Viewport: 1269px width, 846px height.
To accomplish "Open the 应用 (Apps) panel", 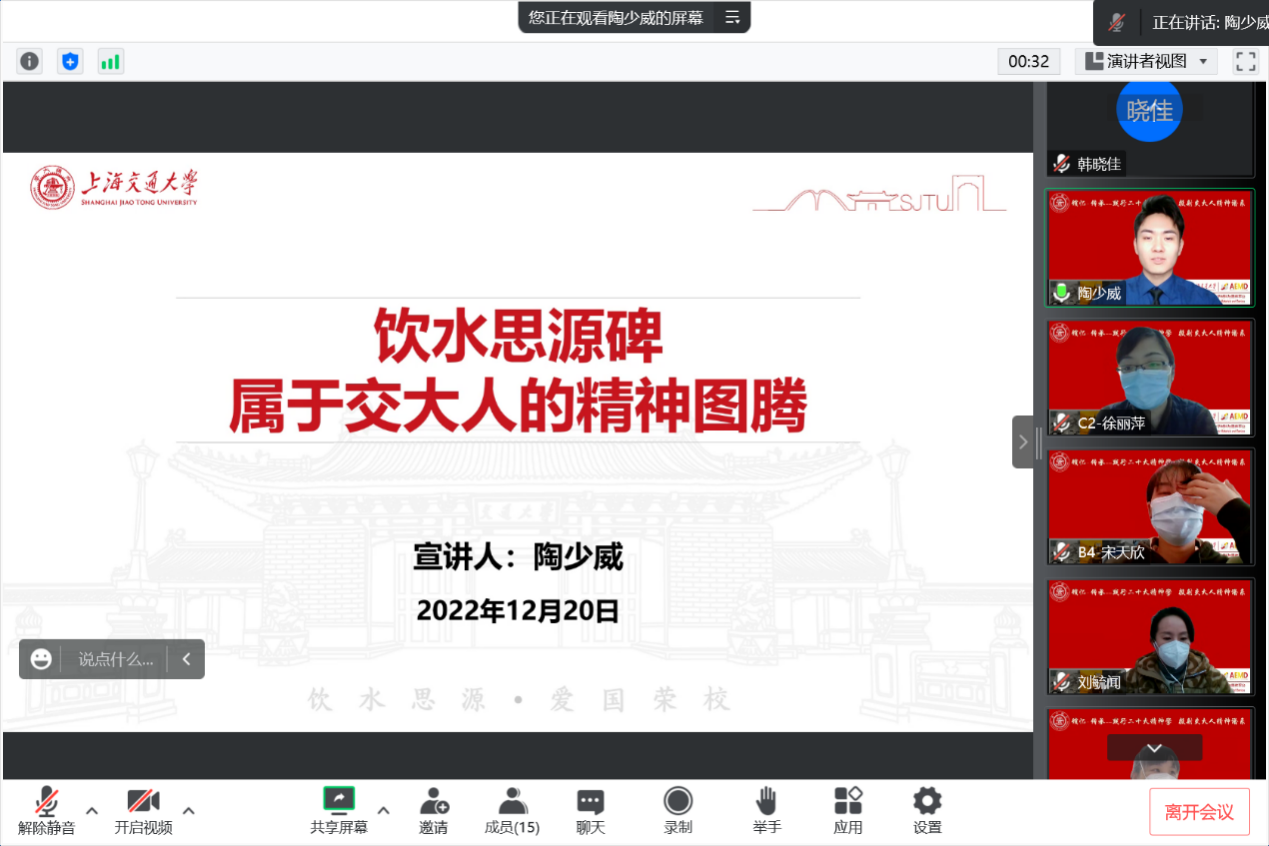I will (847, 810).
